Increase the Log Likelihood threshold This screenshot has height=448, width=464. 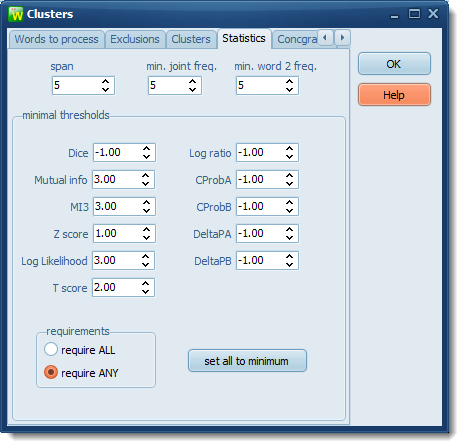coord(145,256)
